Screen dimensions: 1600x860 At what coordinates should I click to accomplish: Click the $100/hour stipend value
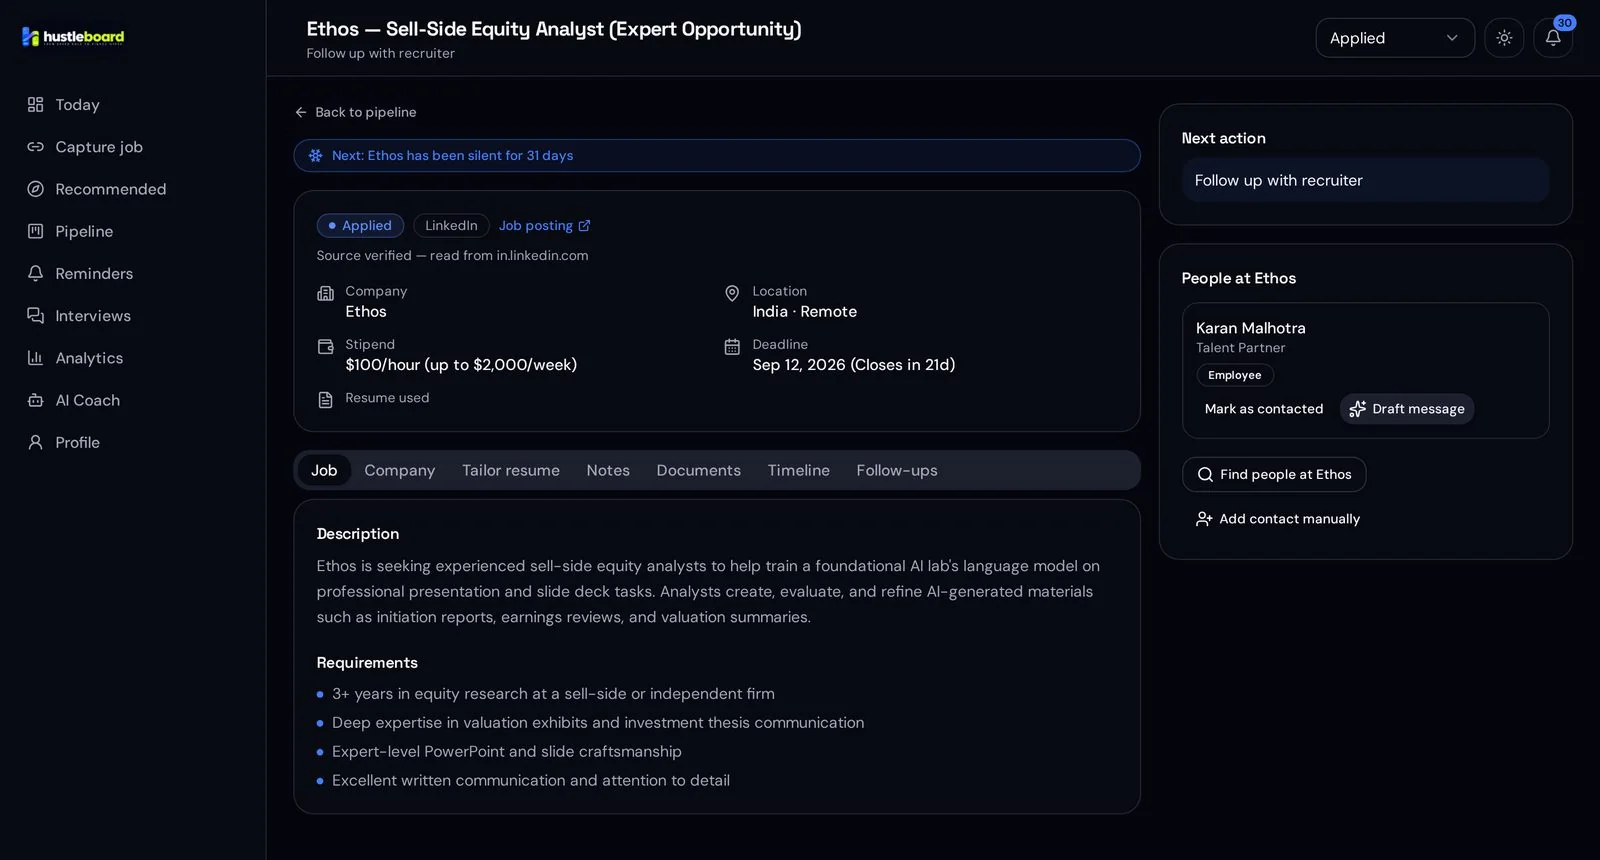[x=461, y=365]
